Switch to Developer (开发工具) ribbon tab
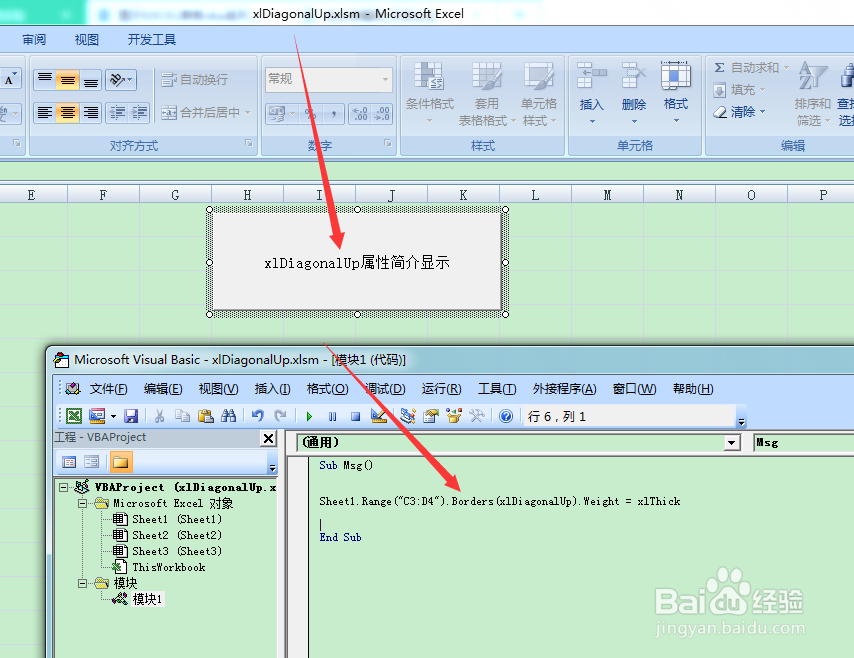This screenshot has height=658, width=854. [151, 40]
